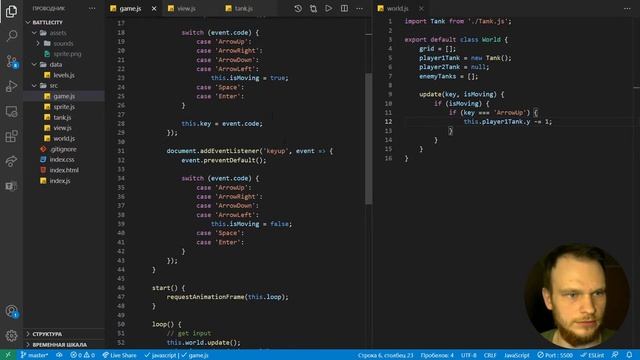Image resolution: width=640 pixels, height=360 pixels.
Task: Click line 12 in world.js editor
Action: pos(507,122)
